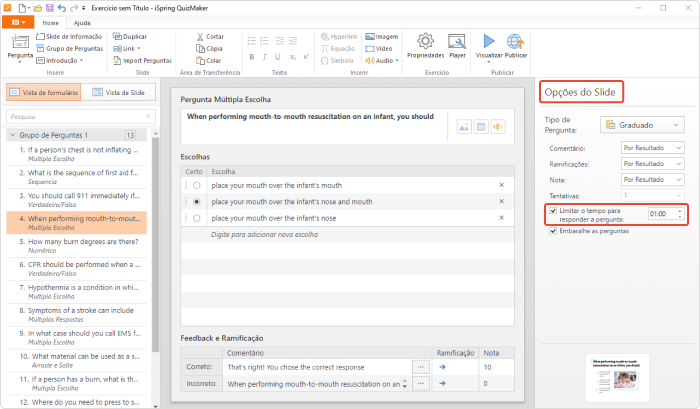Switch to Vista de Slide
The width and height of the screenshot is (700, 409).
pos(118,92)
